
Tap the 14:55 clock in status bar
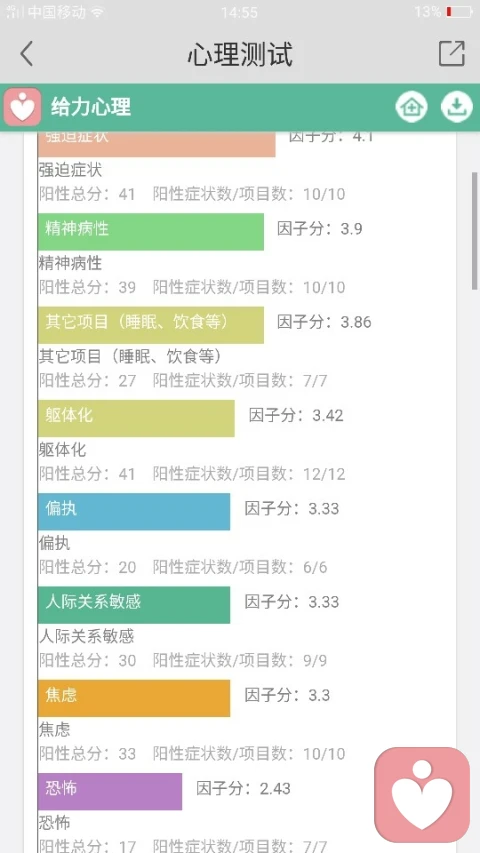[239, 12]
